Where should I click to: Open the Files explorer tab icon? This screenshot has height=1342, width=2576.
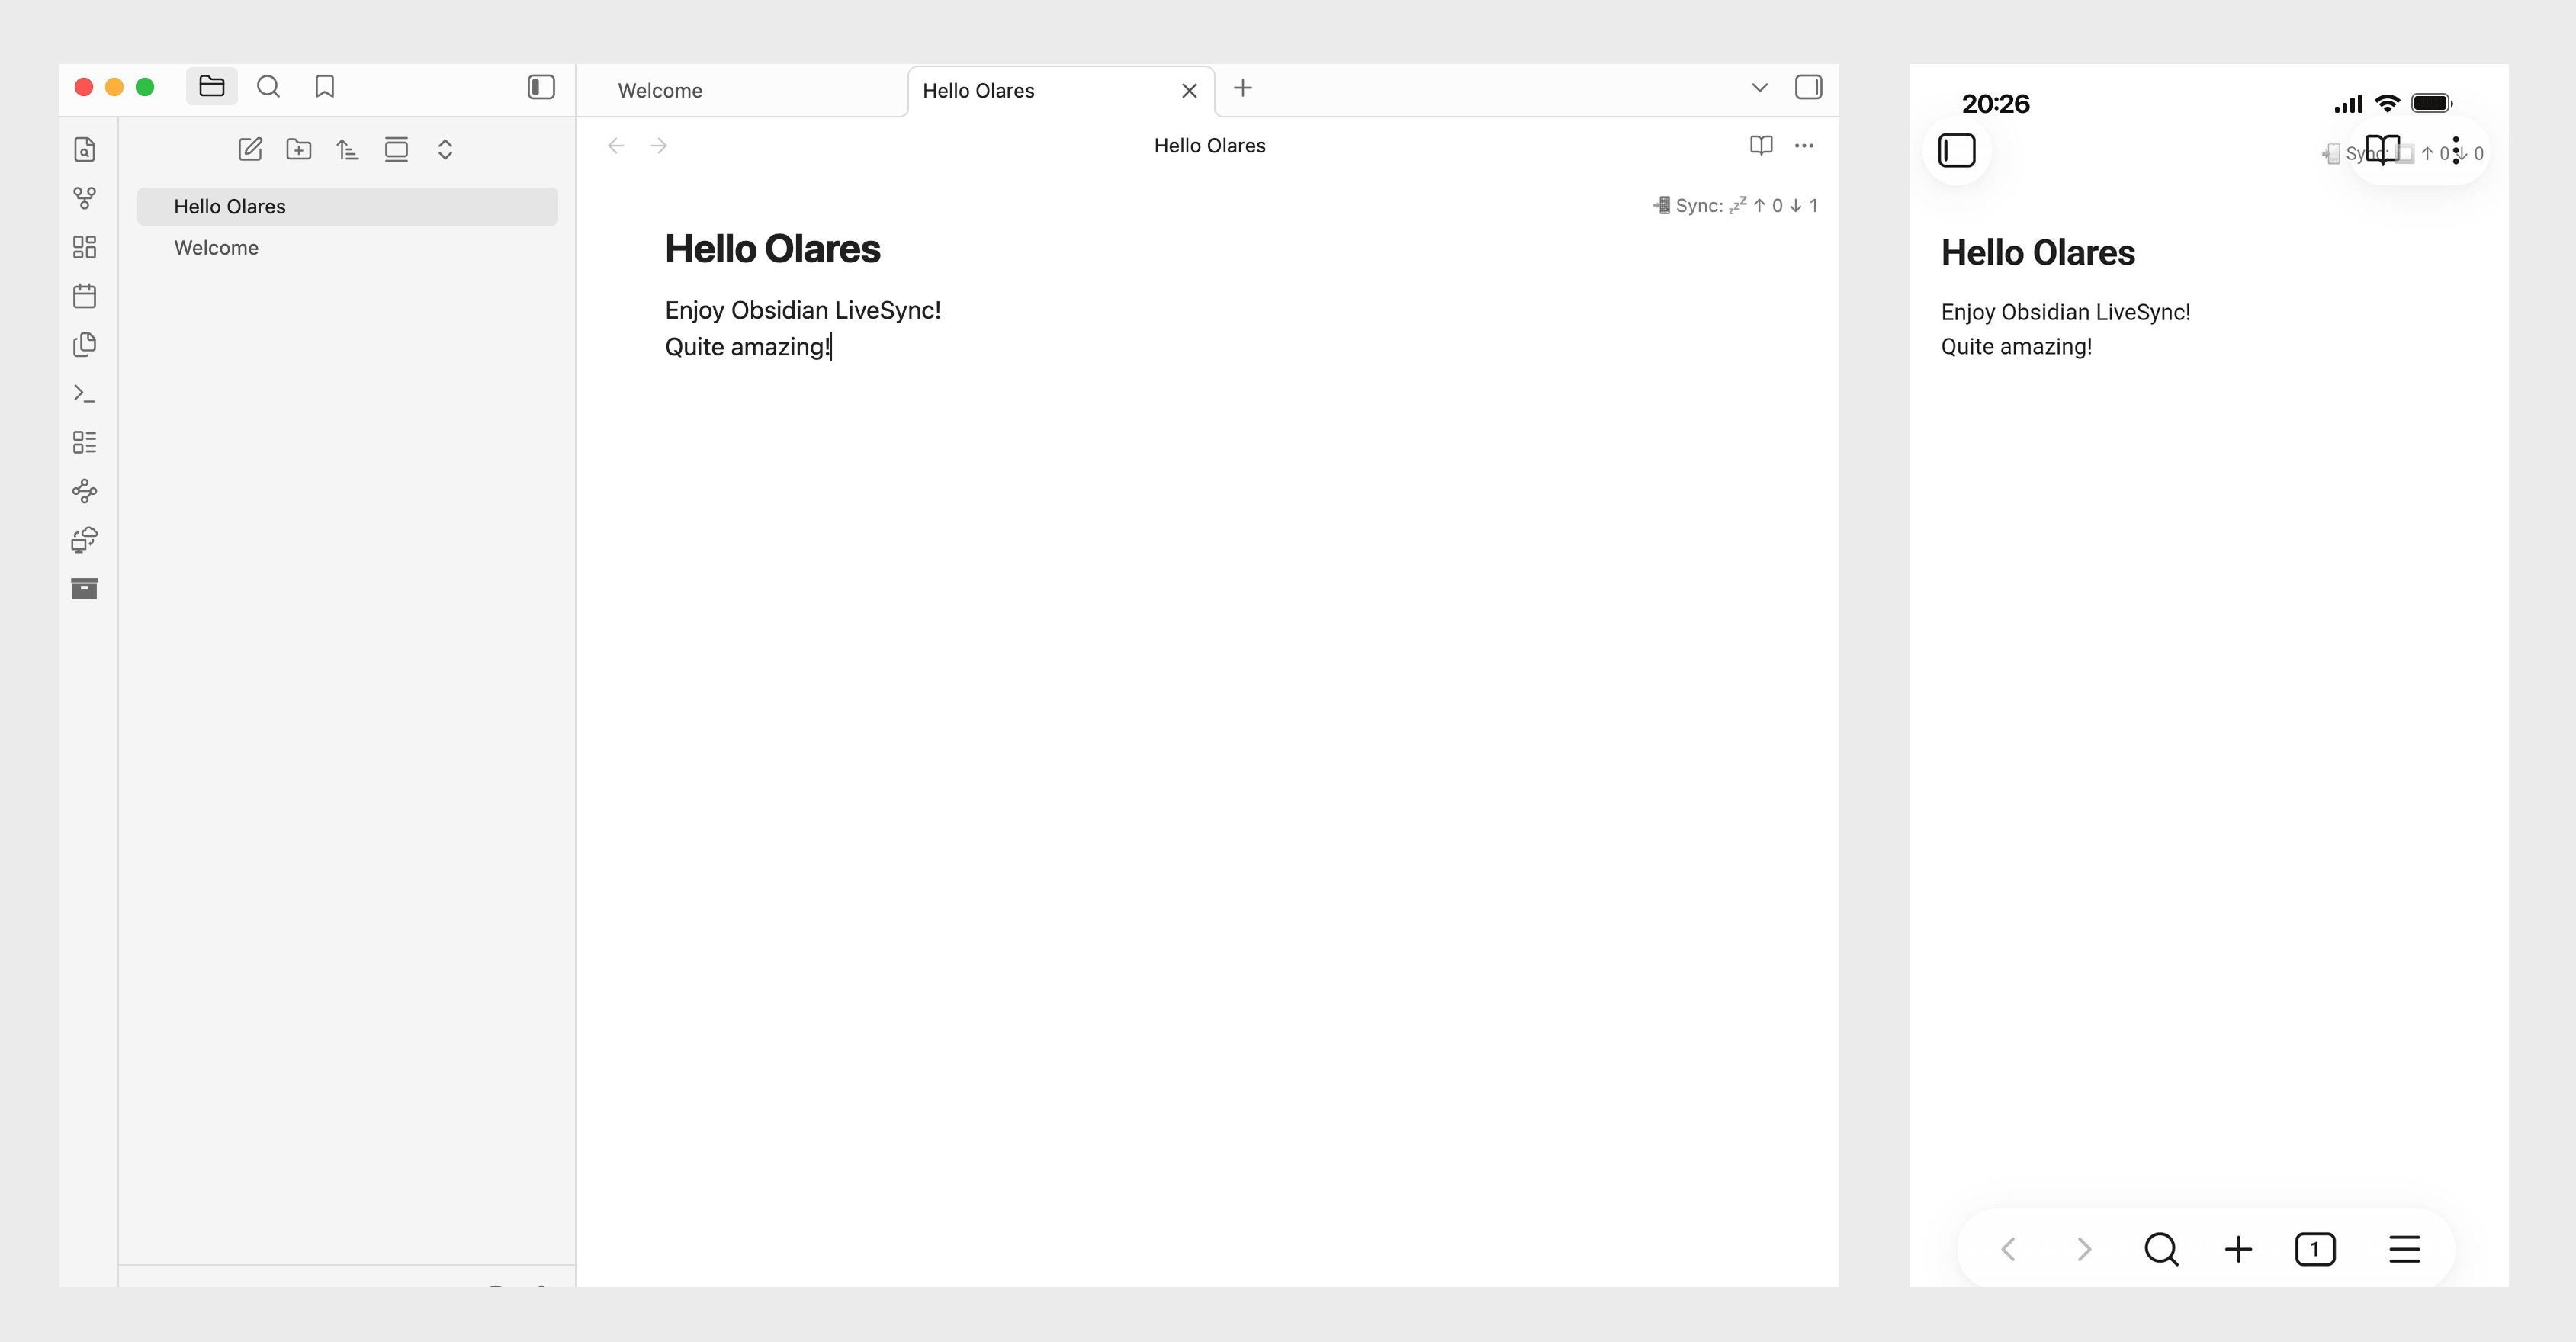click(x=211, y=87)
